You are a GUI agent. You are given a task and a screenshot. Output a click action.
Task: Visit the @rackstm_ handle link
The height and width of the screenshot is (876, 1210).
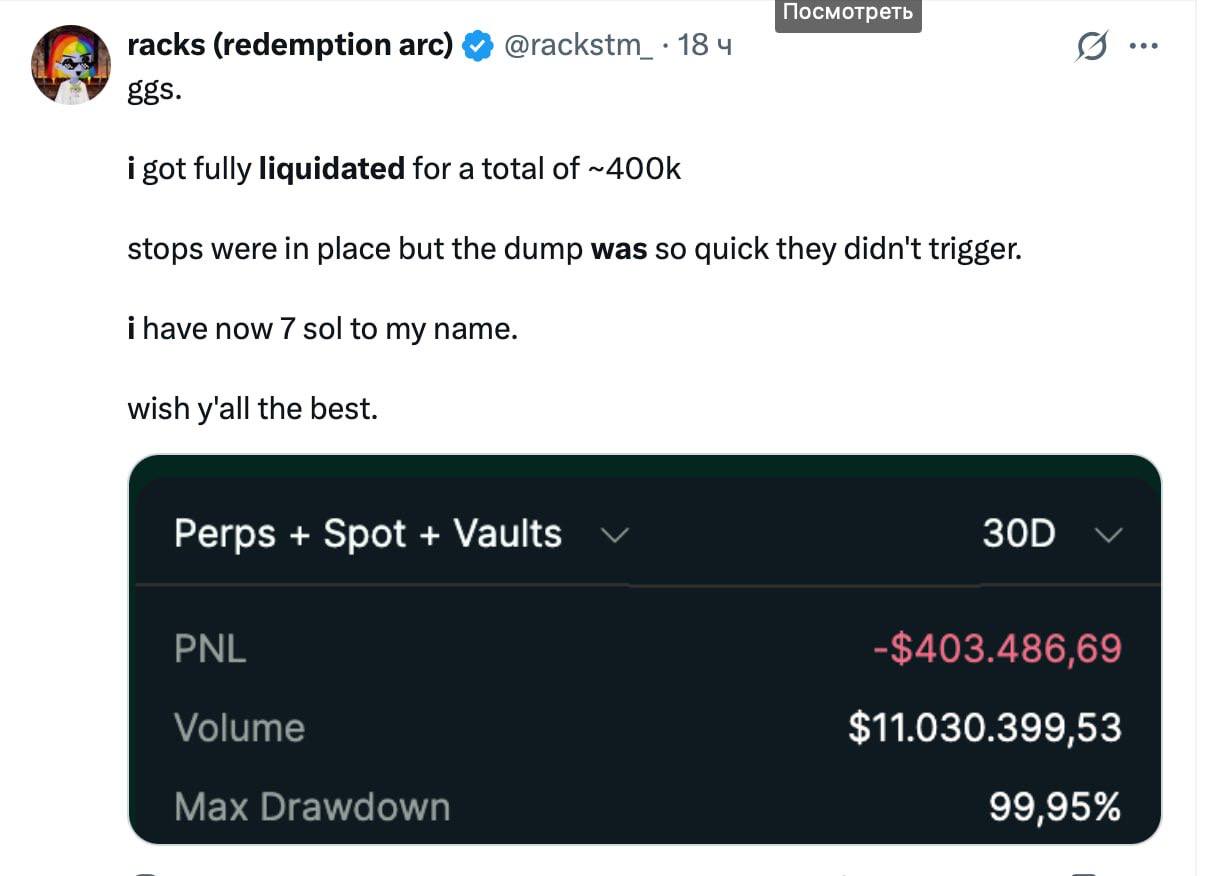[579, 45]
